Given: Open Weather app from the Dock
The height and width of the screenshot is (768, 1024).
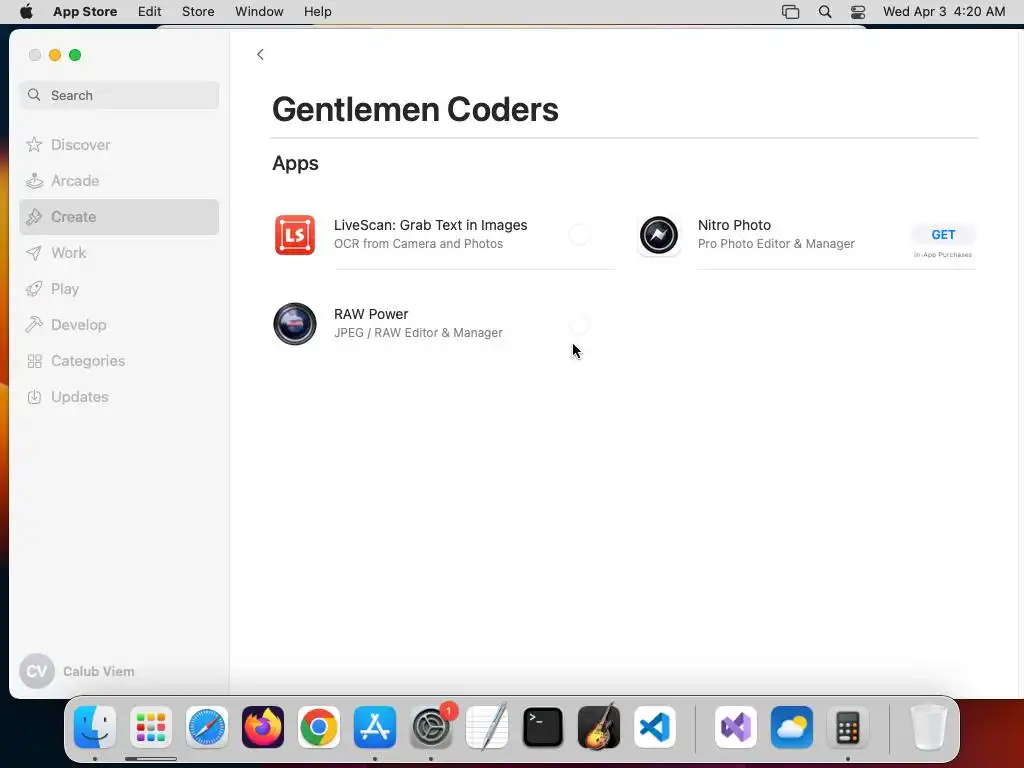Looking at the screenshot, I should coord(792,727).
